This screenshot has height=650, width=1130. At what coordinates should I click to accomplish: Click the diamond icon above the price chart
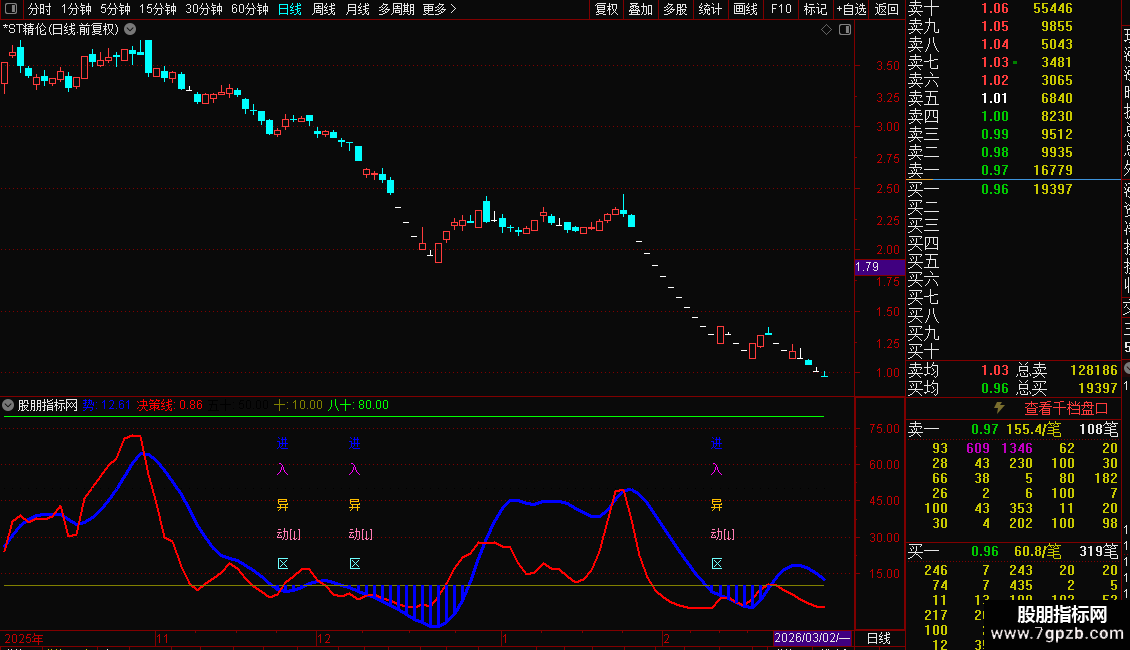pos(827,30)
